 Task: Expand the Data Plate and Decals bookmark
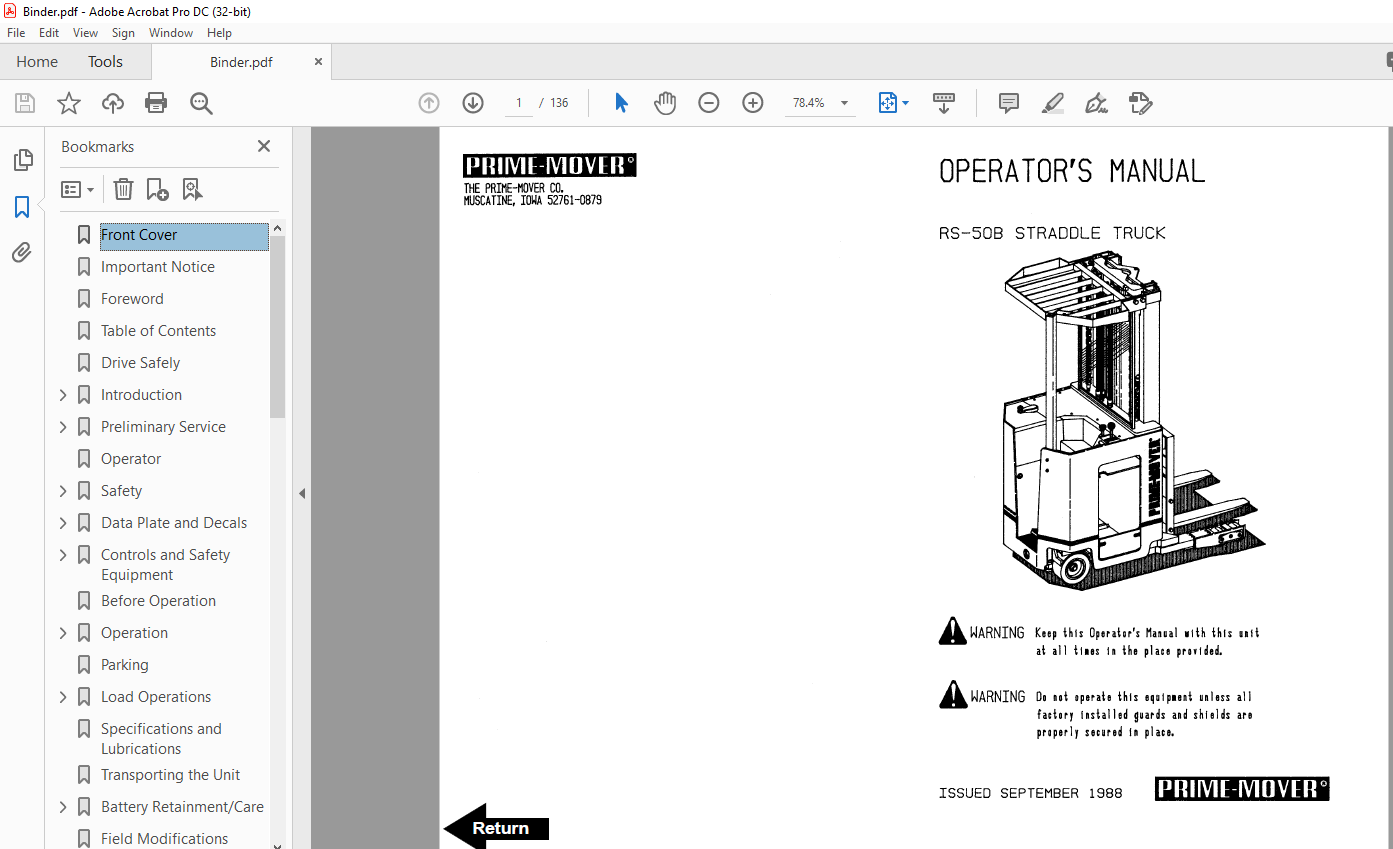(x=64, y=523)
